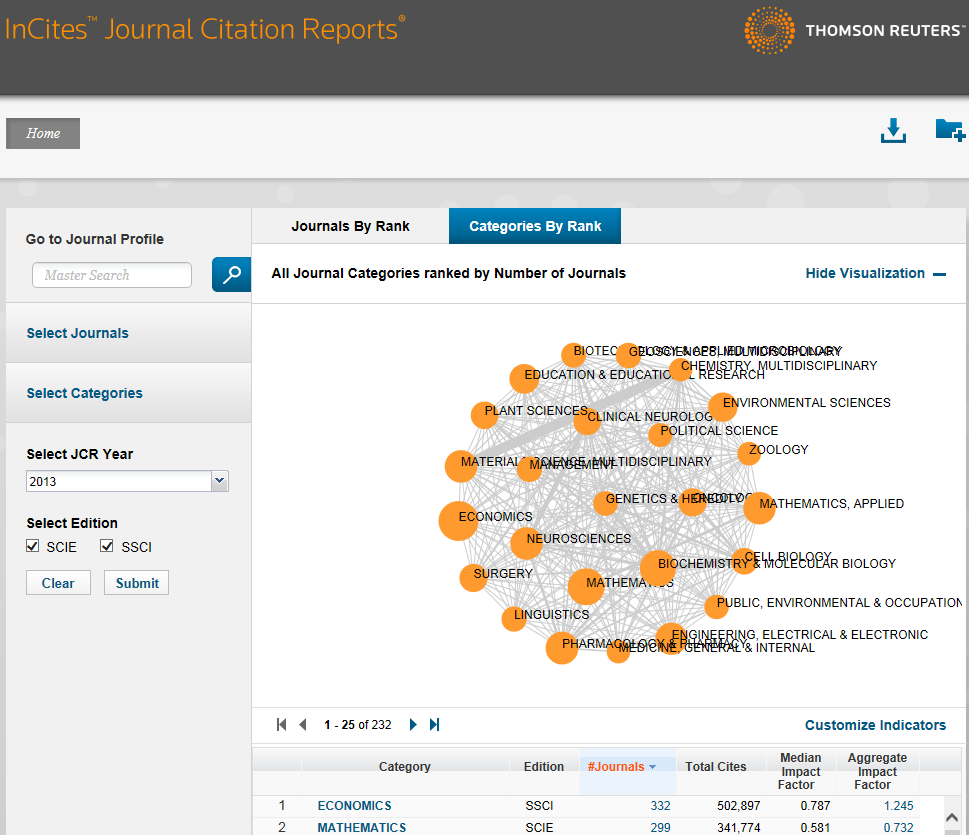Sort by #Journals column arrow
The width and height of the screenshot is (969, 835).
[653, 766]
